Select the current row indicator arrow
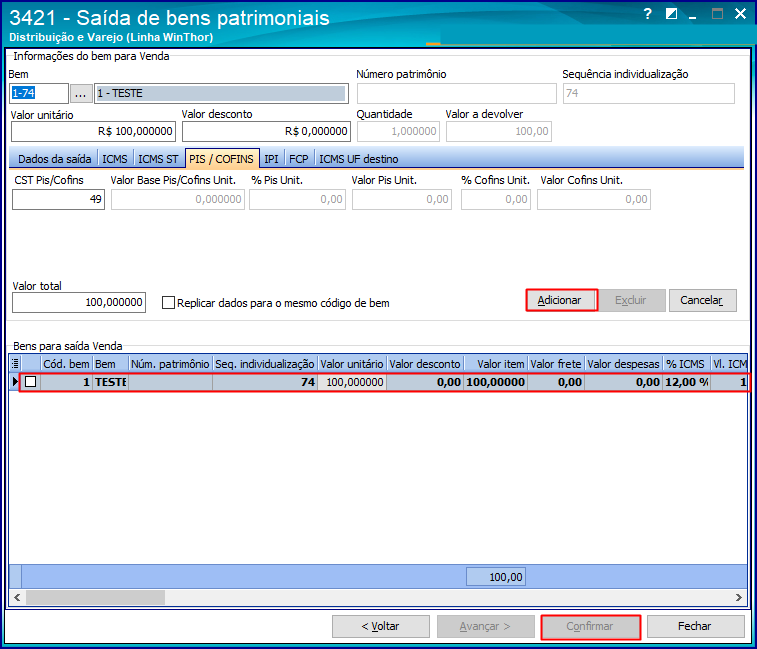Screen dimensions: 757x649 tap(15, 382)
